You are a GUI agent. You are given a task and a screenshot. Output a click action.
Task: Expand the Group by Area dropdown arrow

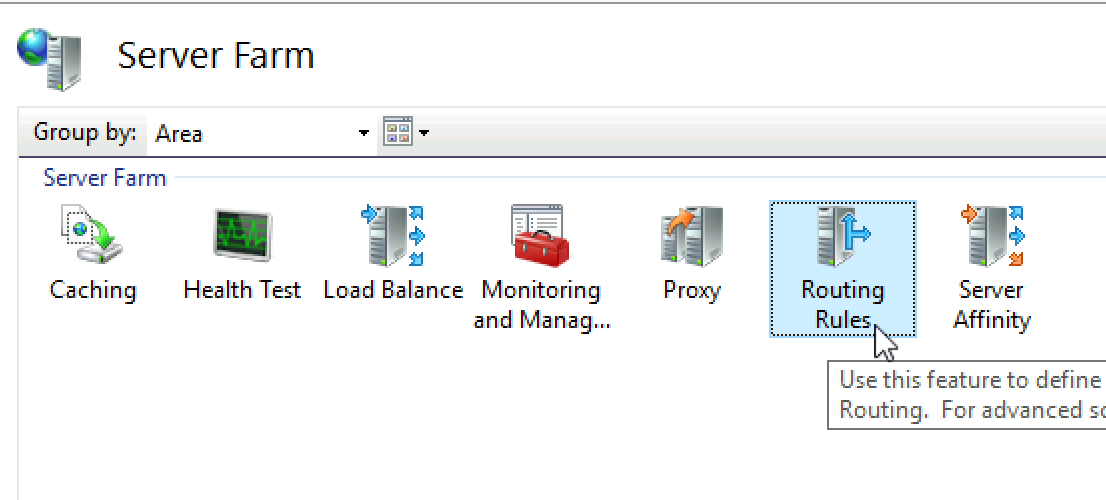tap(363, 133)
